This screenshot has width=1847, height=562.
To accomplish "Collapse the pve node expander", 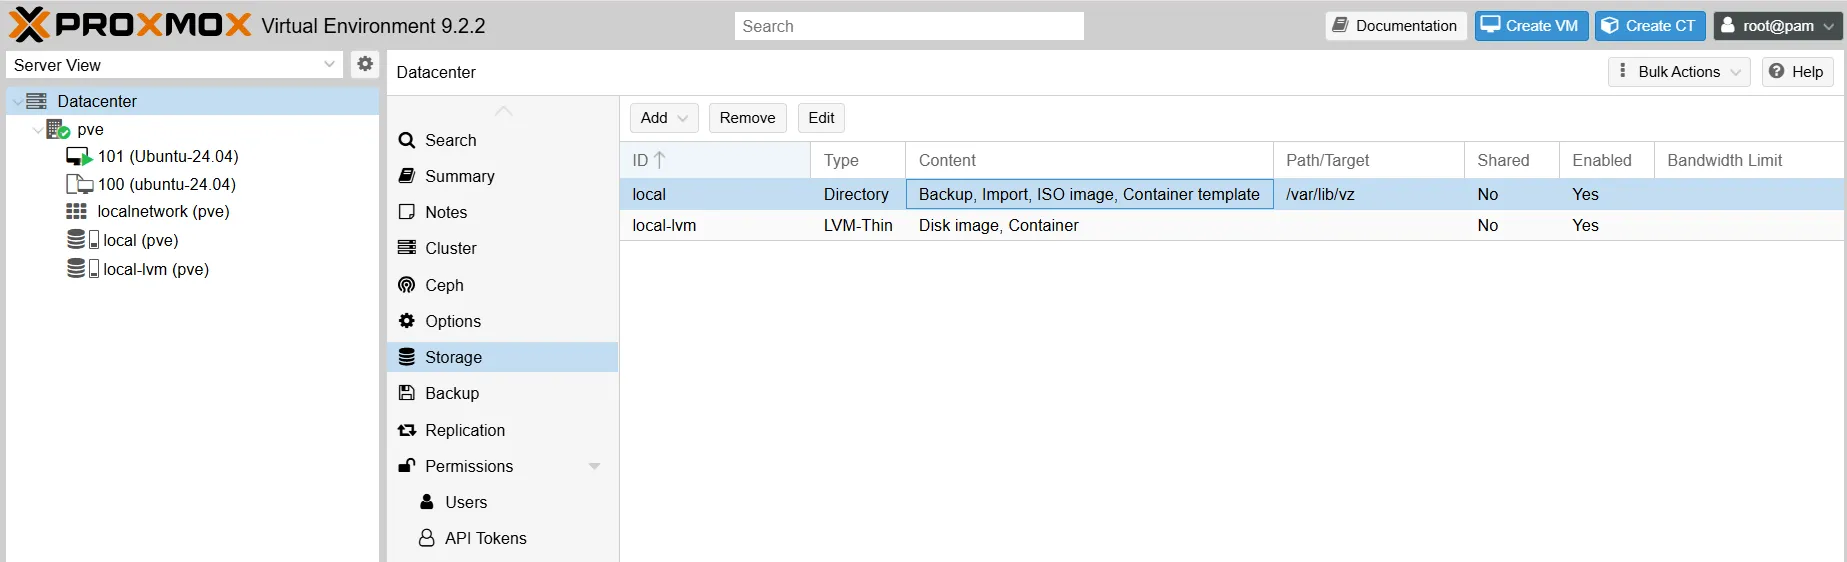I will pyautogui.click(x=38, y=129).
